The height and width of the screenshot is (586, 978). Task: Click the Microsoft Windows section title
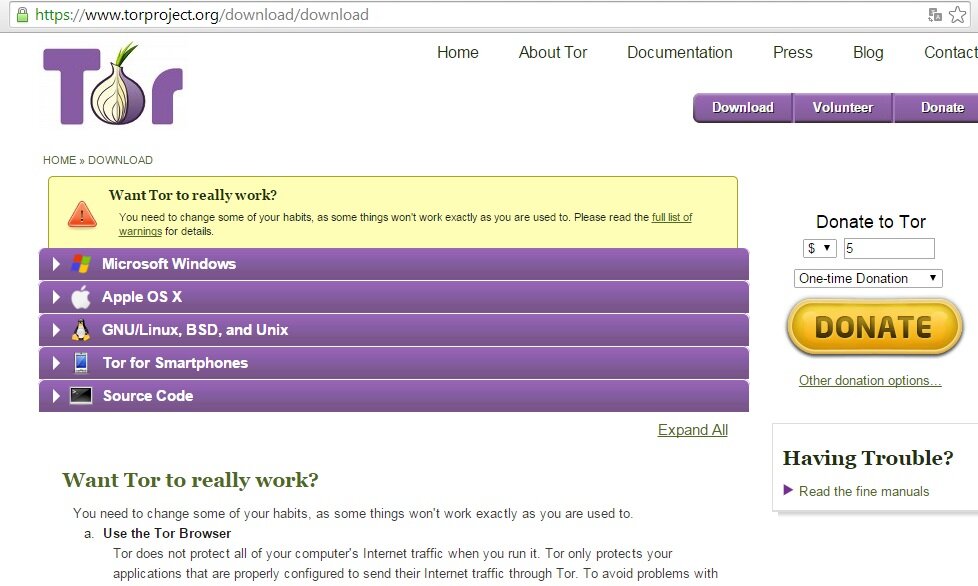click(x=169, y=264)
